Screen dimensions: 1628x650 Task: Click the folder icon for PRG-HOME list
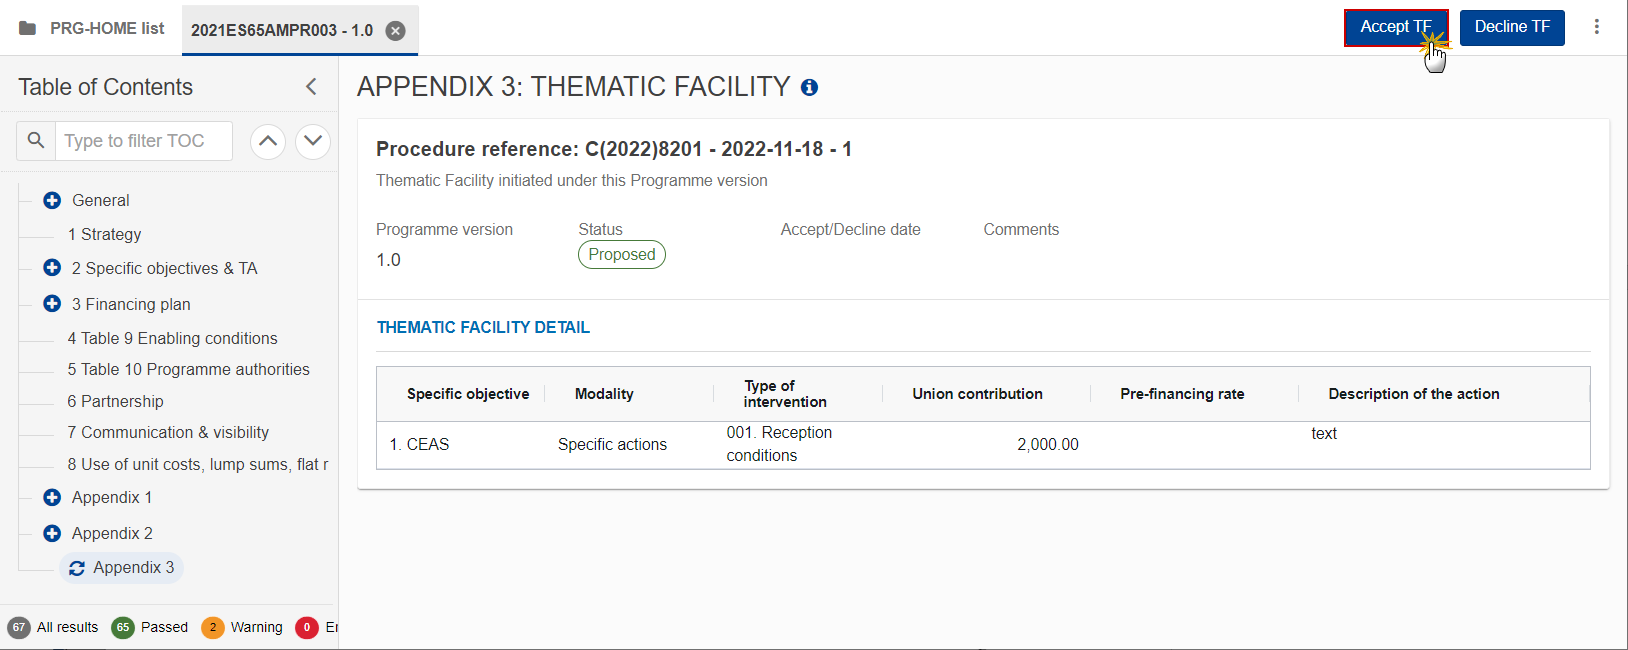(28, 29)
